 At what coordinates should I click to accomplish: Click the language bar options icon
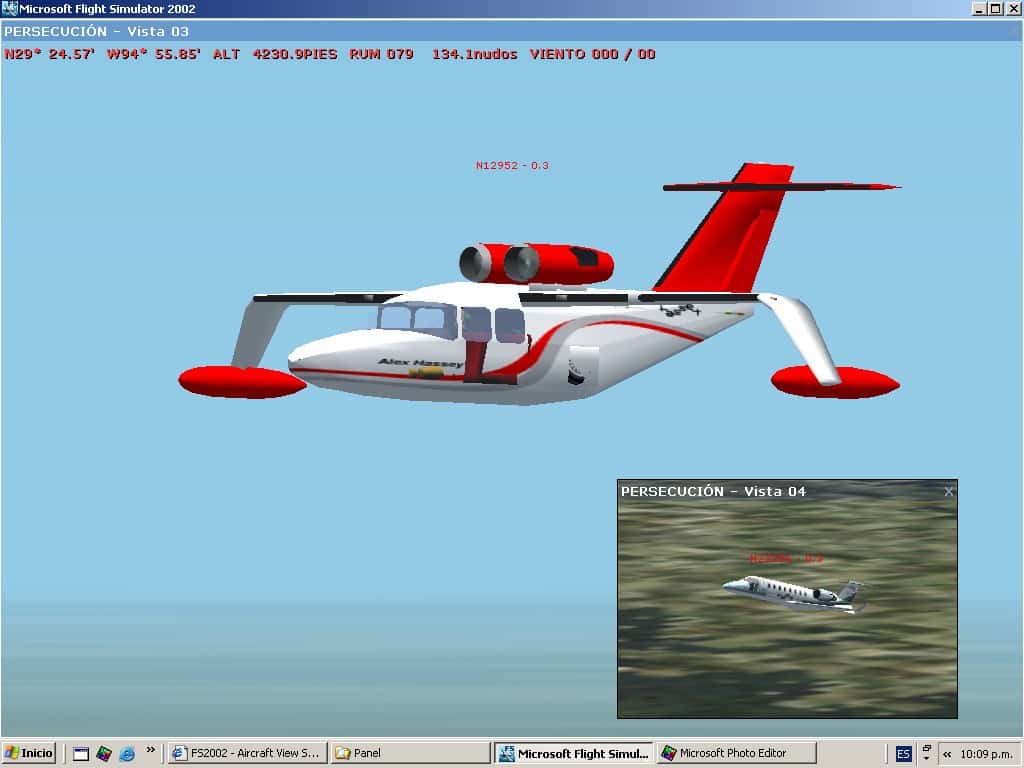(926, 753)
